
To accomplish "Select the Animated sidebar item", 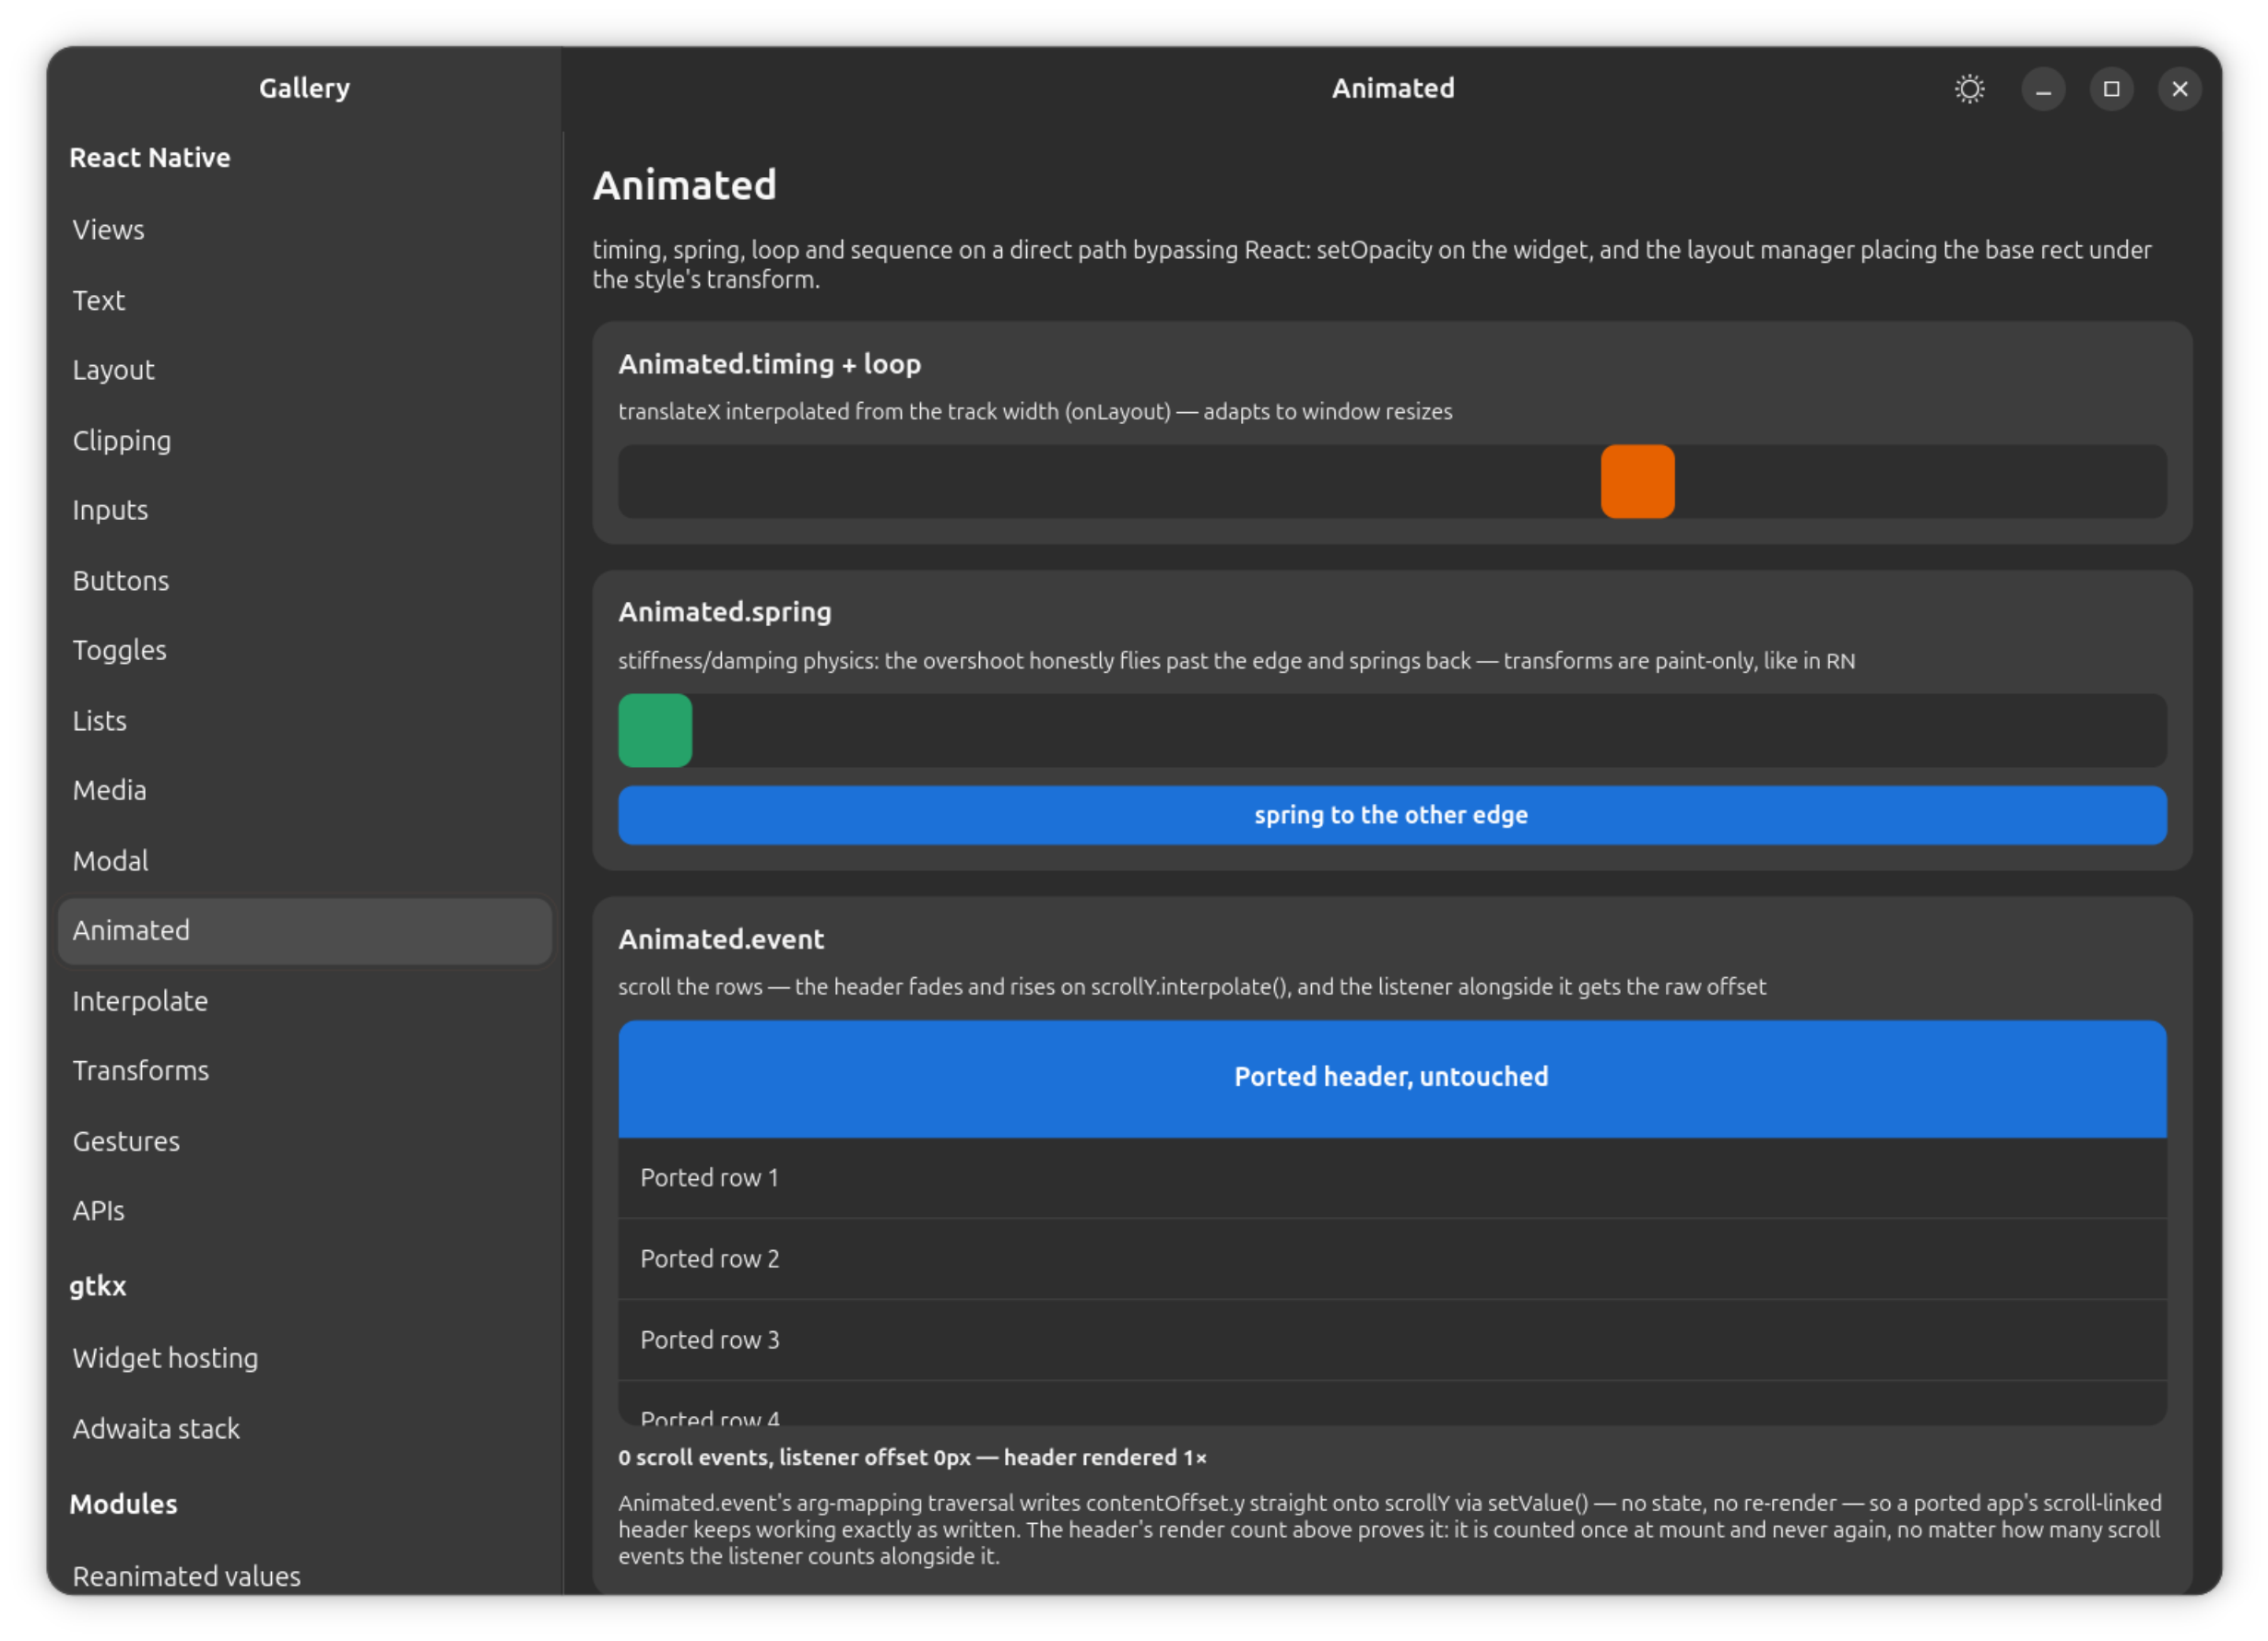I will pyautogui.click(x=305, y=930).
